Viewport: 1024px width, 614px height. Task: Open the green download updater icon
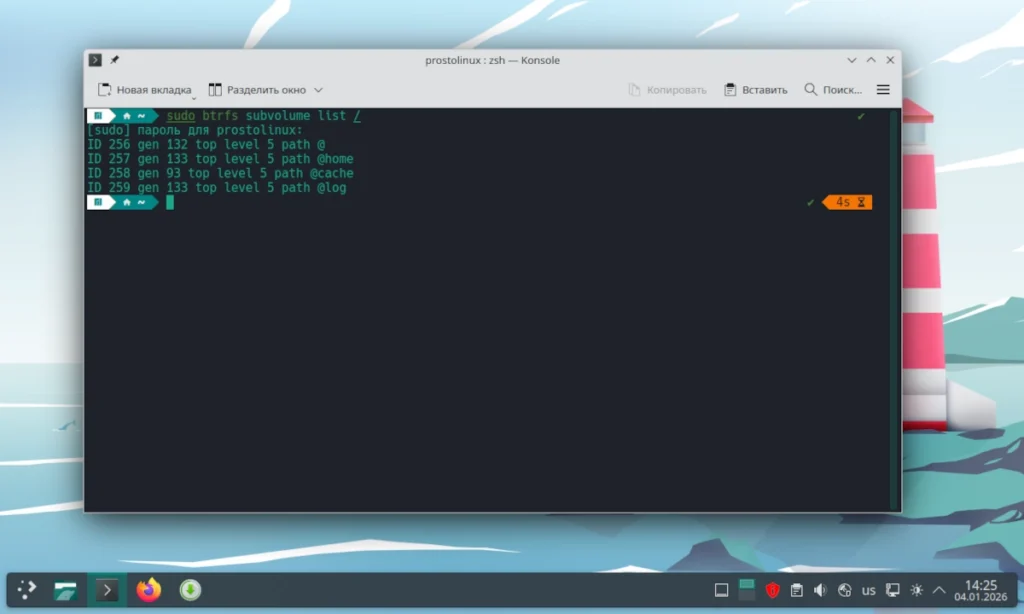coord(190,590)
